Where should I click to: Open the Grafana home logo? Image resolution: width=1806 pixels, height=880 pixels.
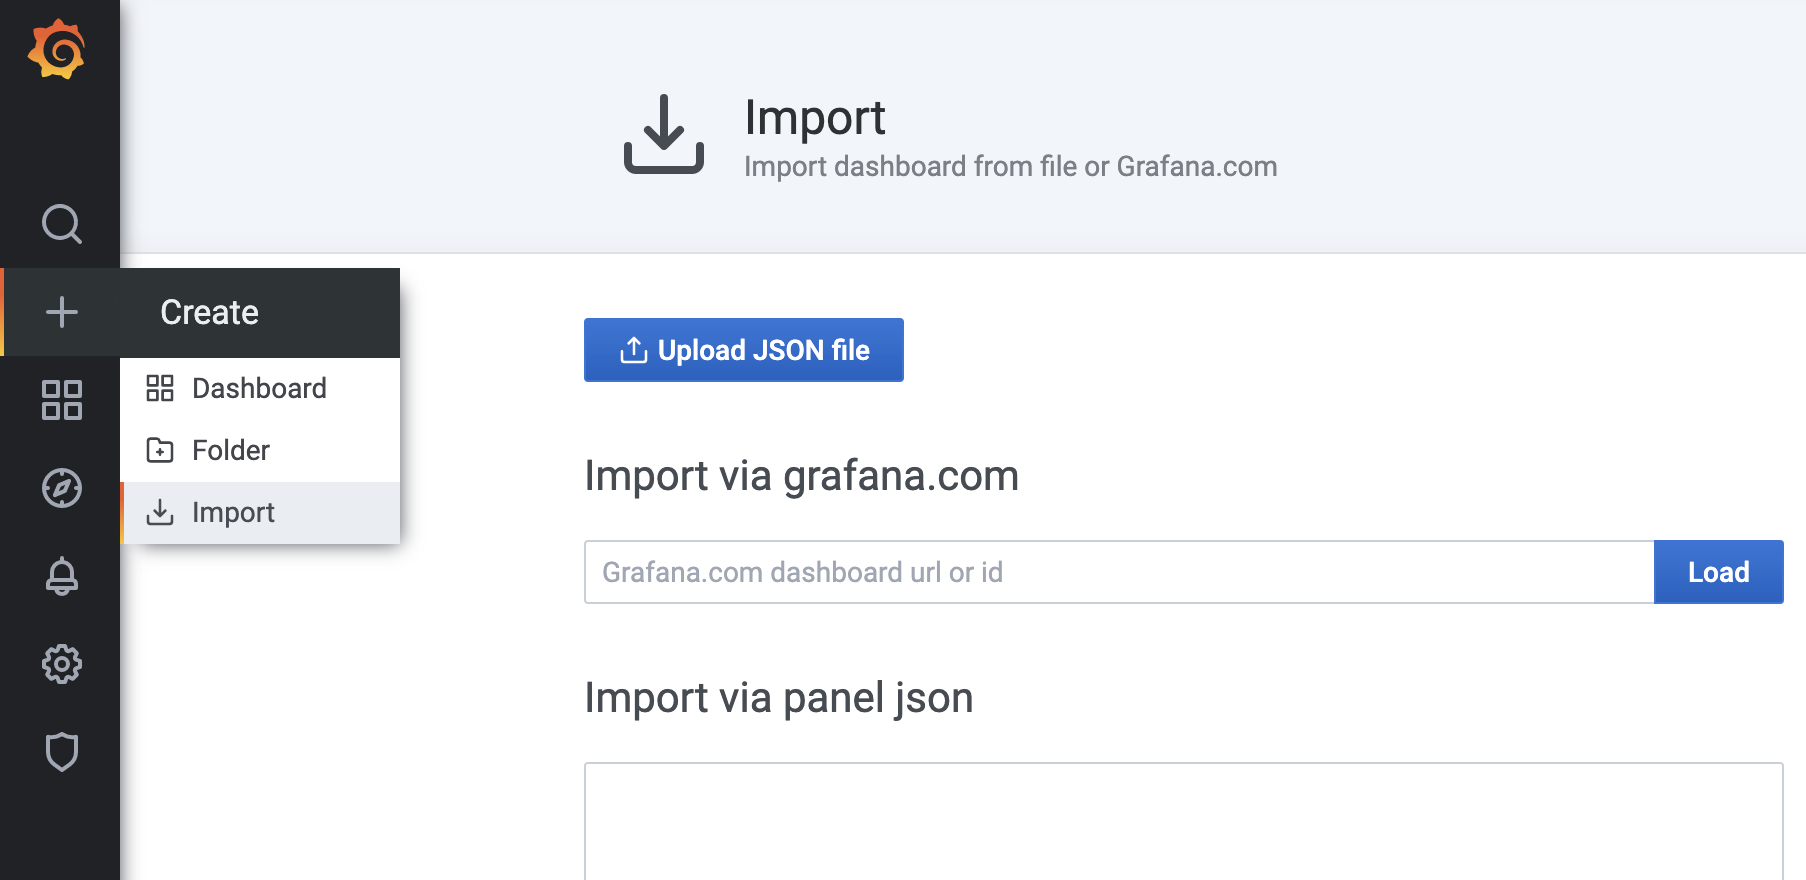click(56, 49)
